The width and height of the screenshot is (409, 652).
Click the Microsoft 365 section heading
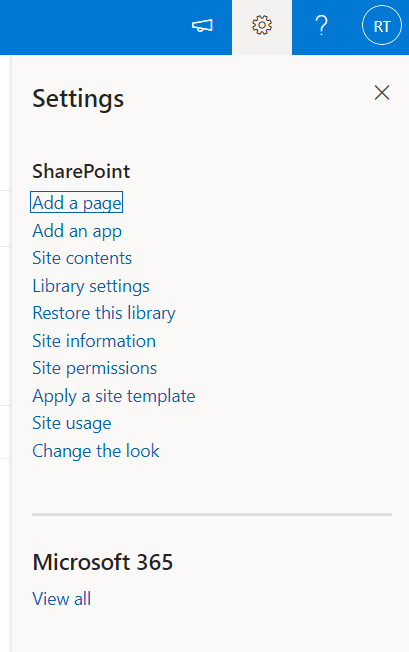(x=102, y=562)
